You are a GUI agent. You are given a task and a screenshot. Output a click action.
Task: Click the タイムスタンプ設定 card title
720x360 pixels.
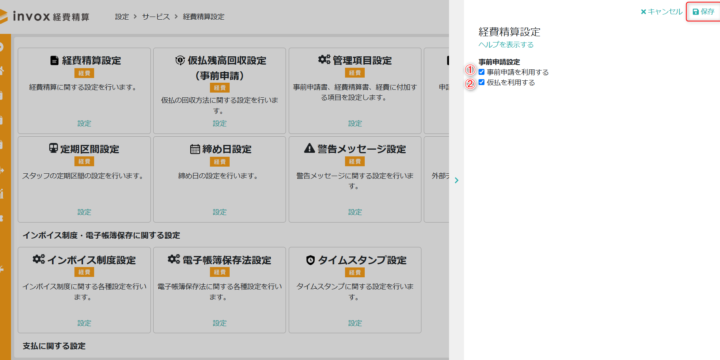(x=362, y=260)
